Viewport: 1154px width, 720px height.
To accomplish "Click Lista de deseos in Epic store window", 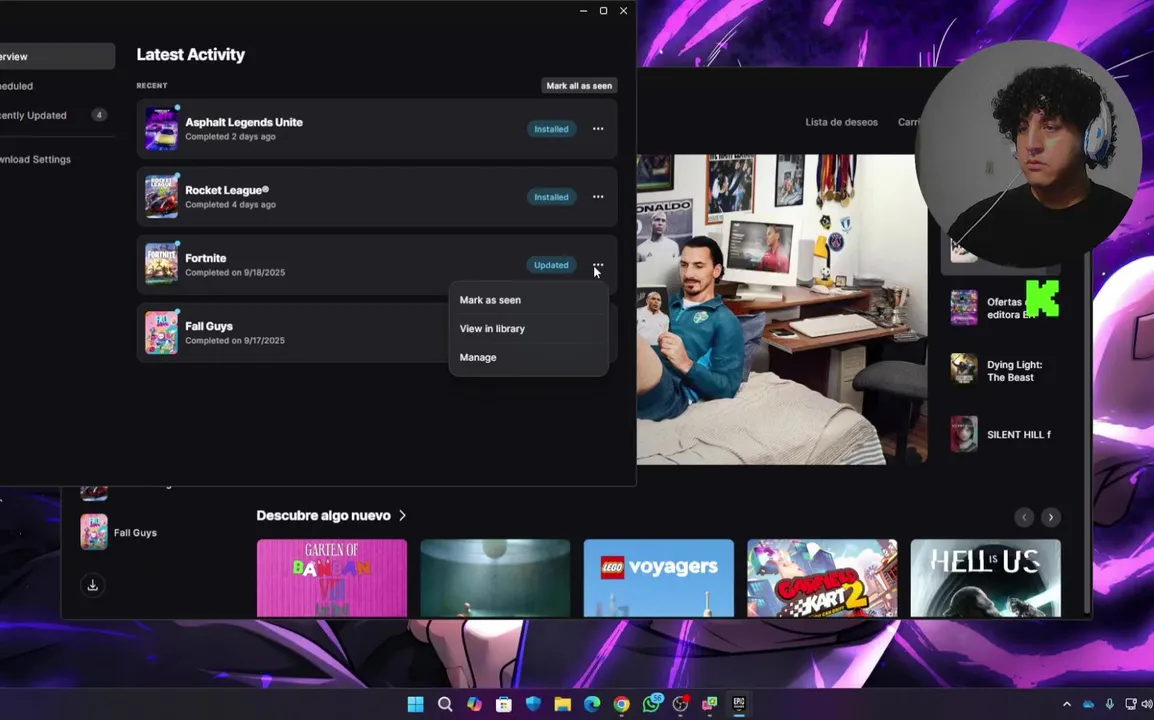I will point(841,122).
